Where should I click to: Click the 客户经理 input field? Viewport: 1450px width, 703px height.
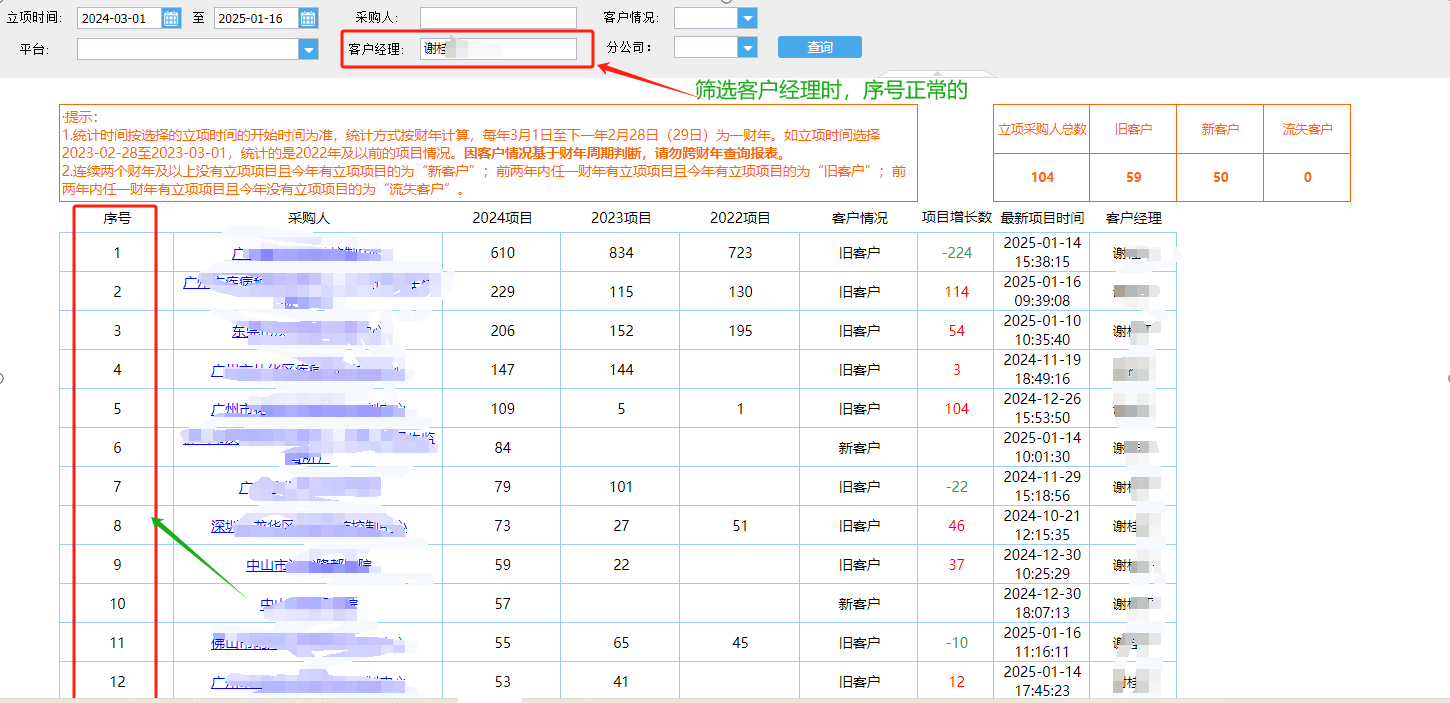498,49
